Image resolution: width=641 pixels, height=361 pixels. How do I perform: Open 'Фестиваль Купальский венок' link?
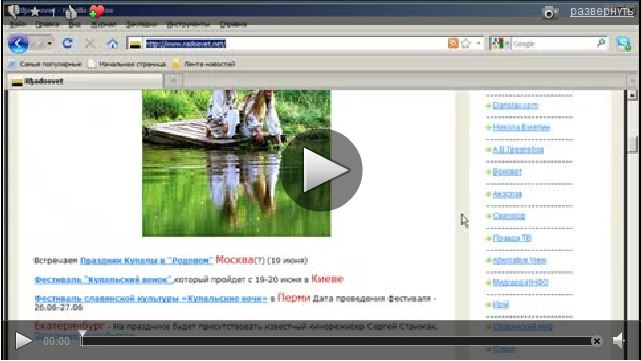pyautogui.click(x=104, y=280)
